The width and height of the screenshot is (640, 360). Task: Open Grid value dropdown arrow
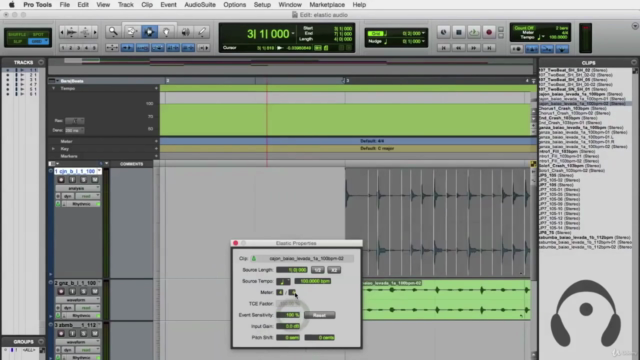click(x=424, y=33)
